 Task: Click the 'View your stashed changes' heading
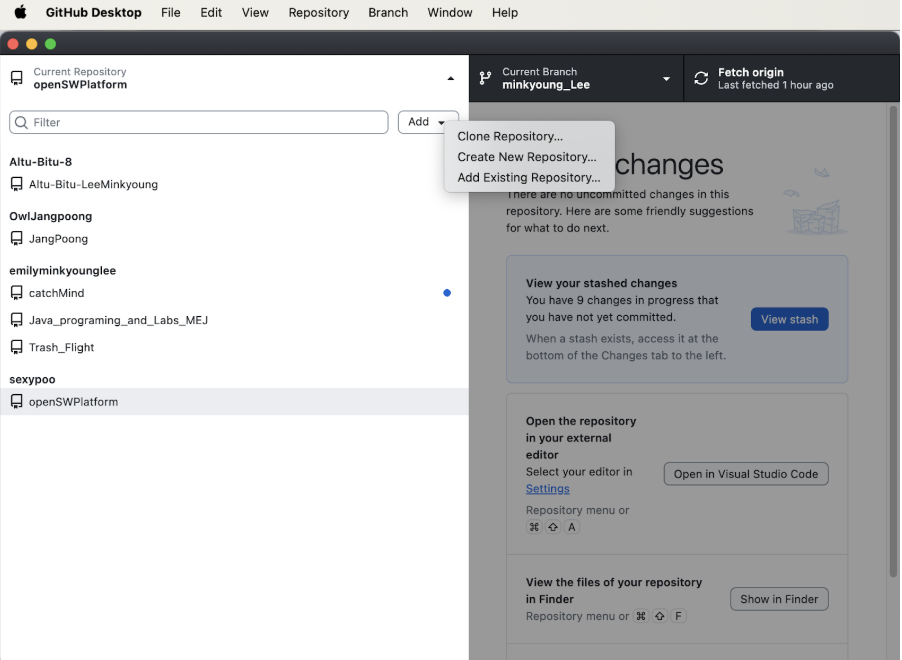601,283
